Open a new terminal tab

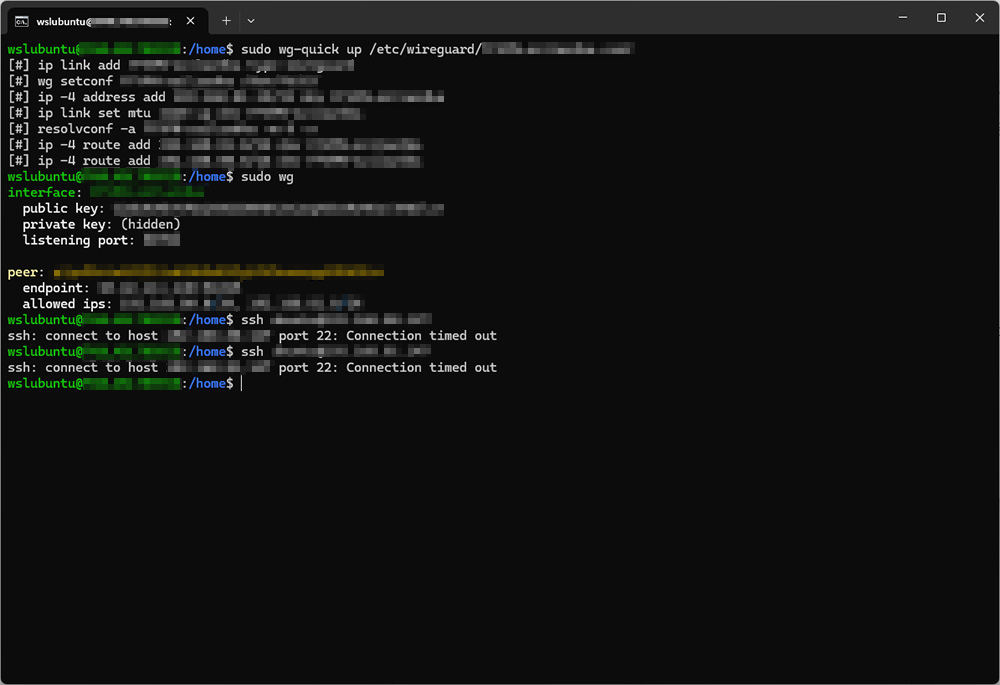tap(226, 20)
